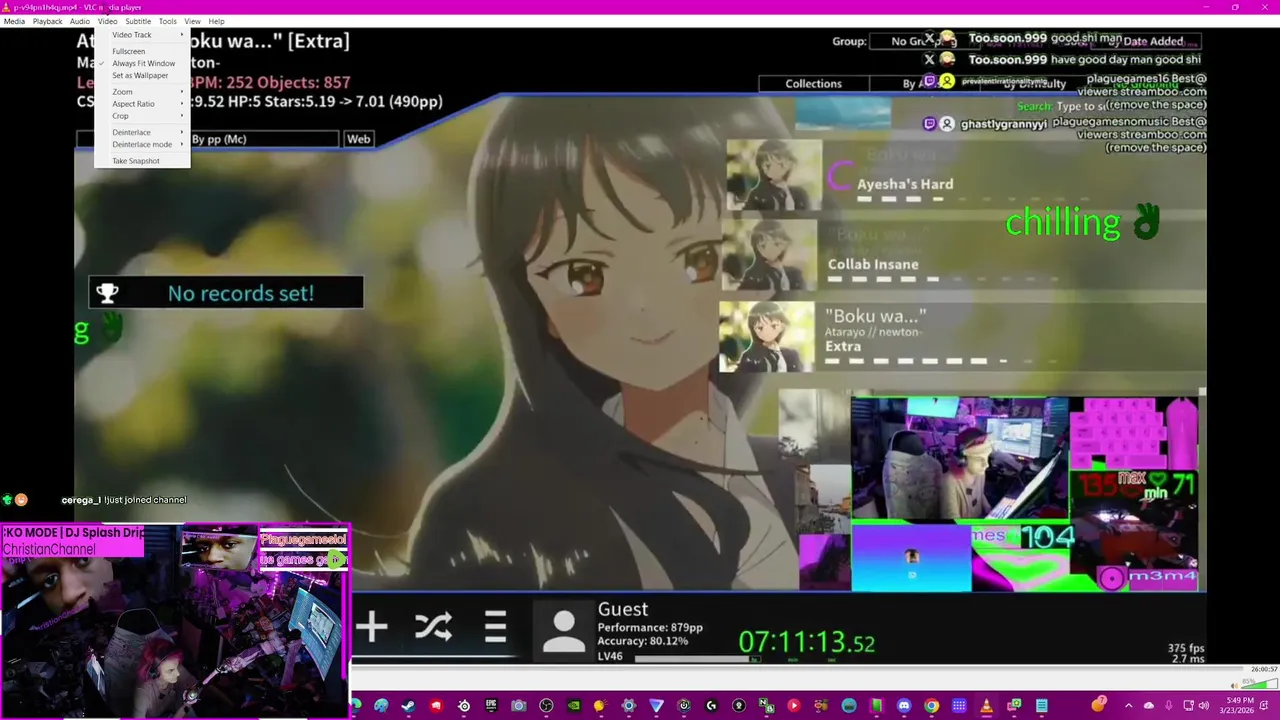Screen dimensions: 1280x720
Task: Select the Ayesha's Hard difficulty card
Action: pyautogui.click(x=965, y=176)
